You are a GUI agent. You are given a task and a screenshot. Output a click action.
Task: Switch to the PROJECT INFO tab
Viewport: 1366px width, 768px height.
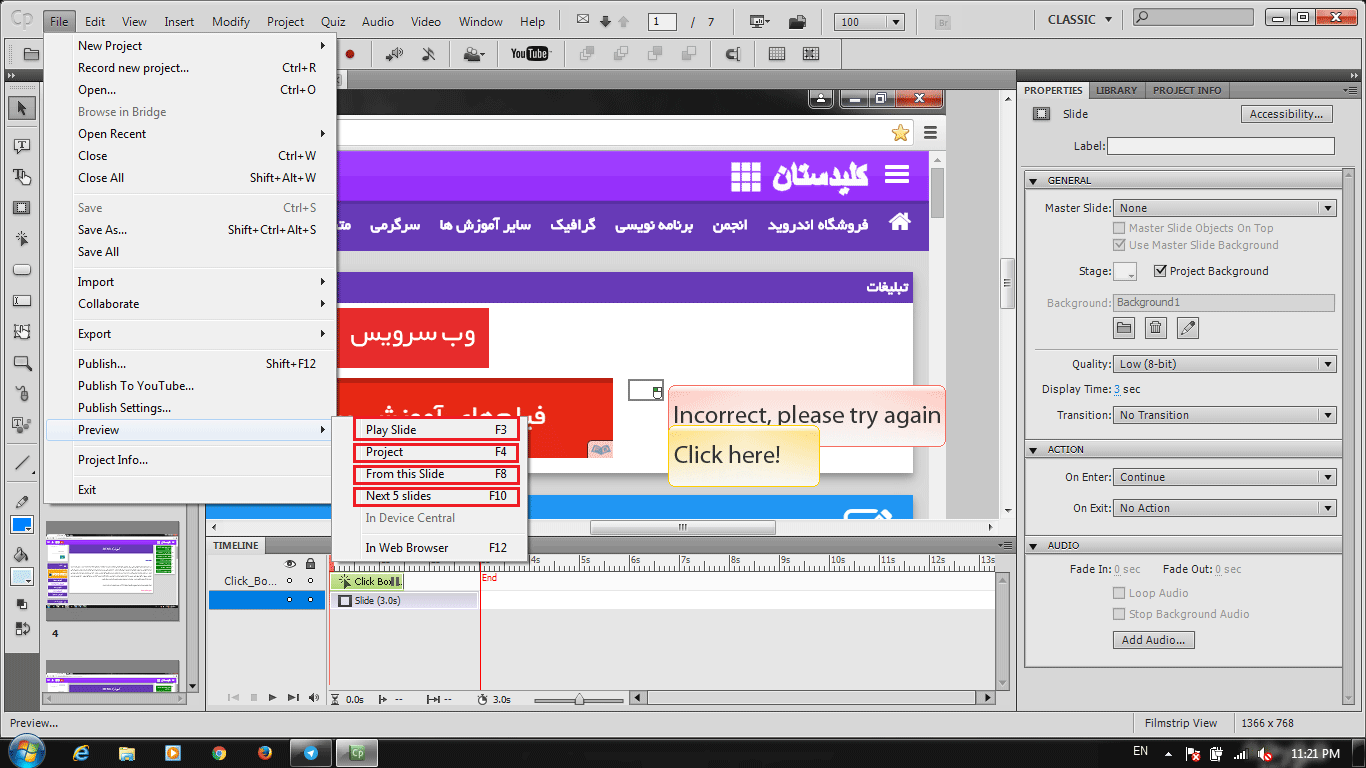point(1187,90)
